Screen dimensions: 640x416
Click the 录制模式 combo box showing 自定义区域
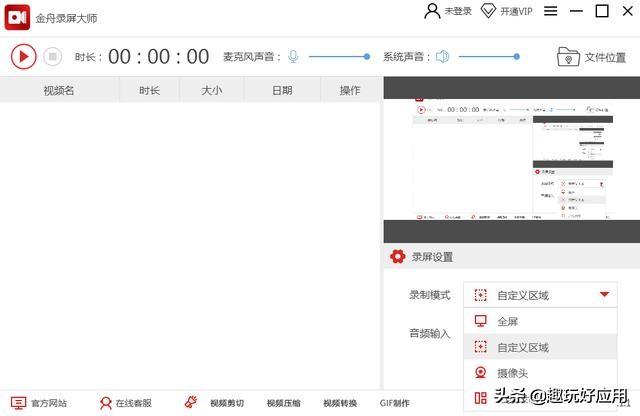coord(540,295)
